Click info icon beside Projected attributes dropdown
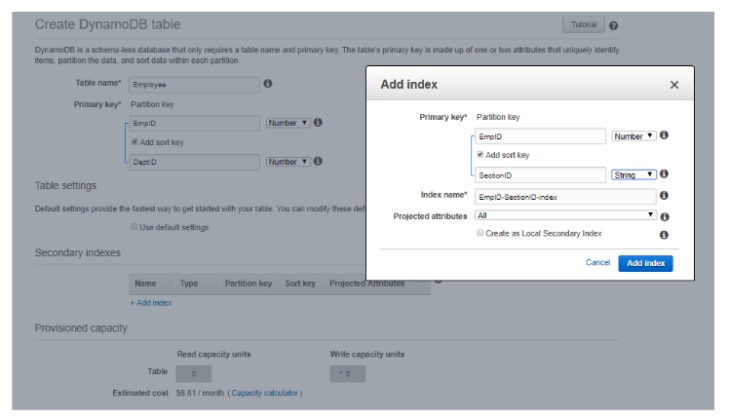 [x=664, y=216]
